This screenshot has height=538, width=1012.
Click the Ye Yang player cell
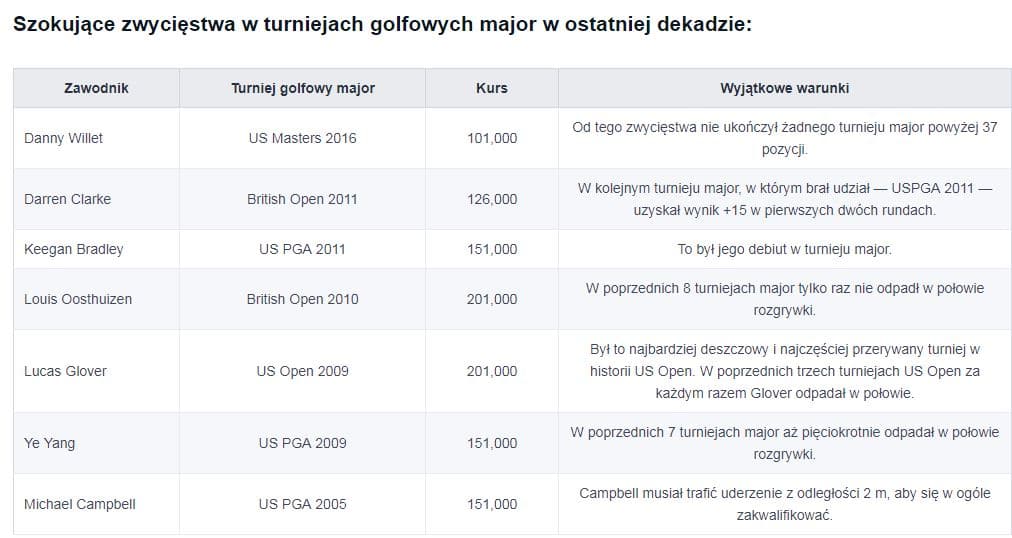[x=49, y=443]
